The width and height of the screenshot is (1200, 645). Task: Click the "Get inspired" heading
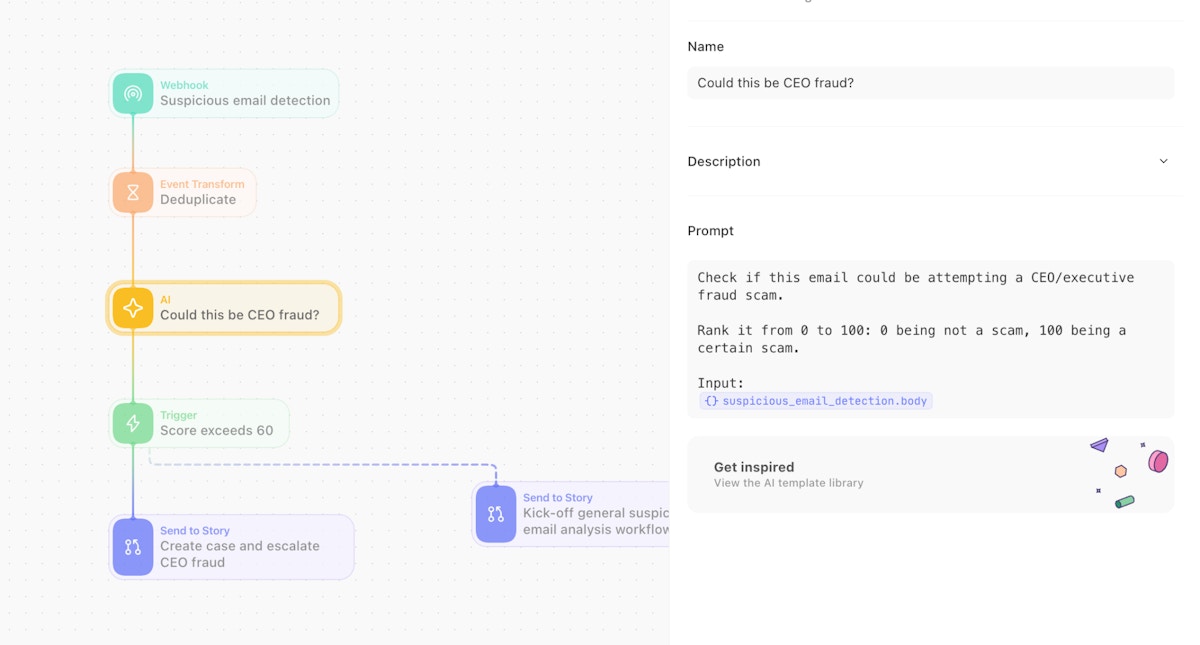click(x=754, y=467)
